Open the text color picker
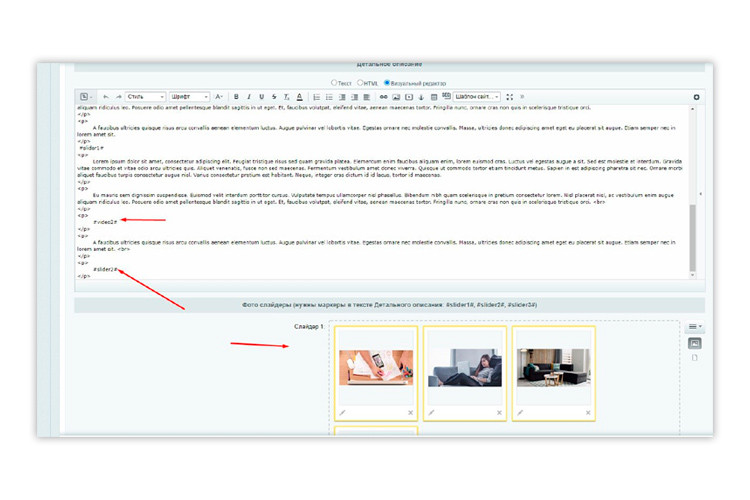Image resolution: width=750 pixels, height=500 pixels. [x=299, y=97]
